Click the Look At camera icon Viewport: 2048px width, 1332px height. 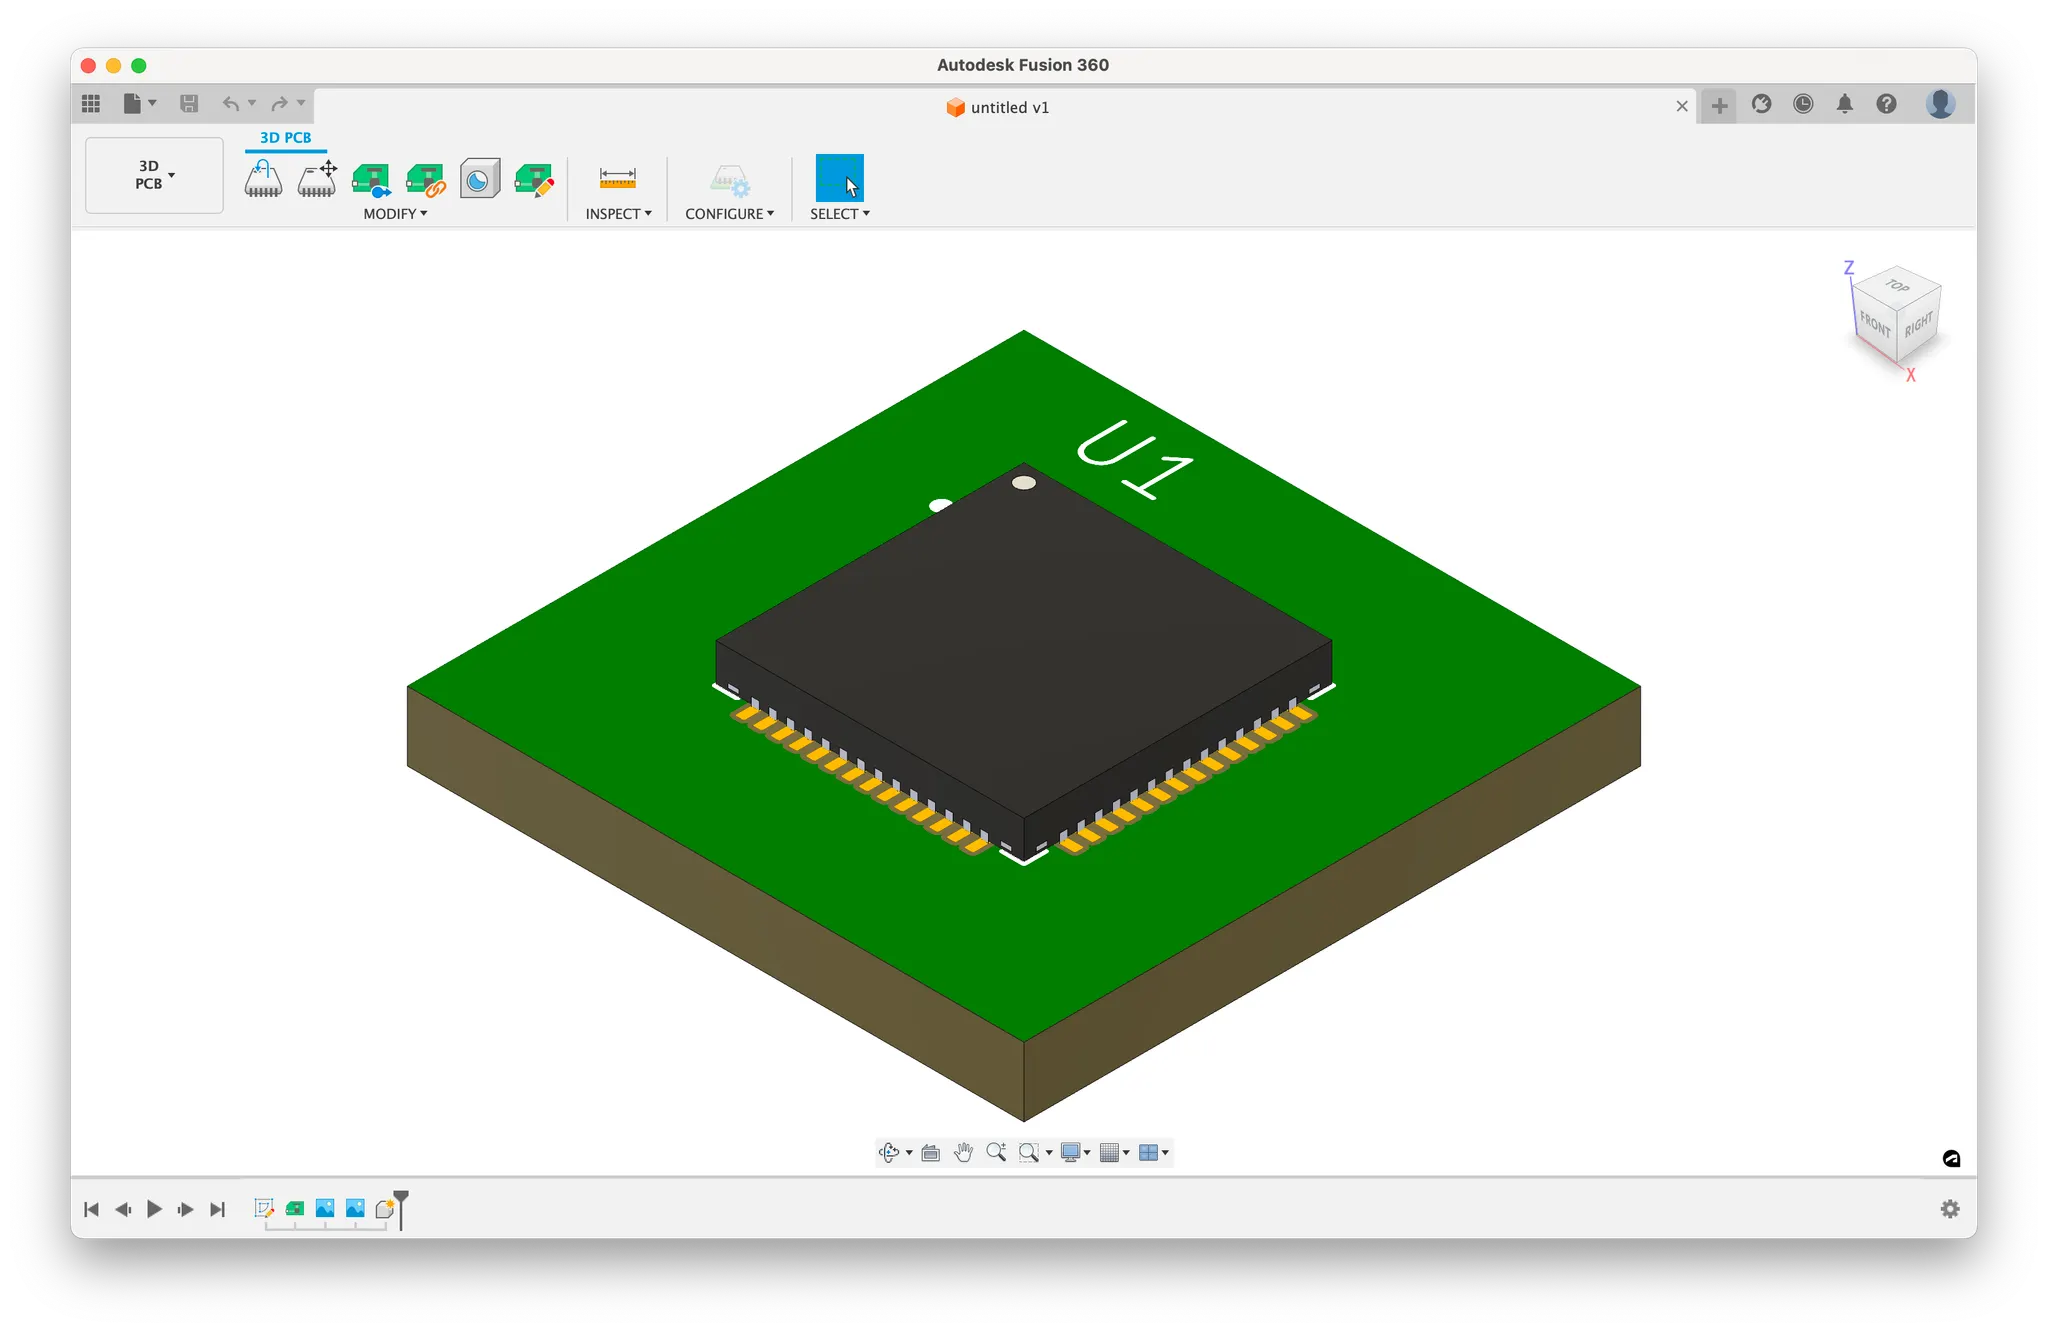pos(930,1153)
